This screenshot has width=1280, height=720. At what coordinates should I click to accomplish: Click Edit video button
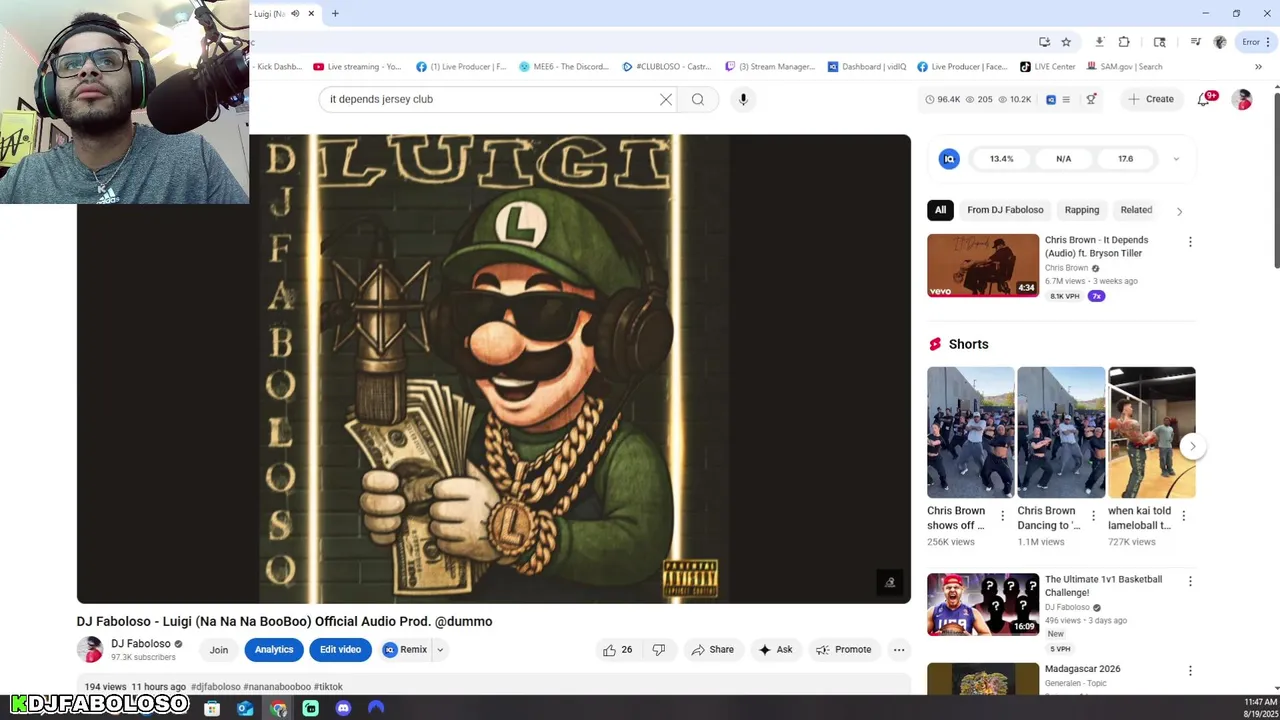[341, 650]
